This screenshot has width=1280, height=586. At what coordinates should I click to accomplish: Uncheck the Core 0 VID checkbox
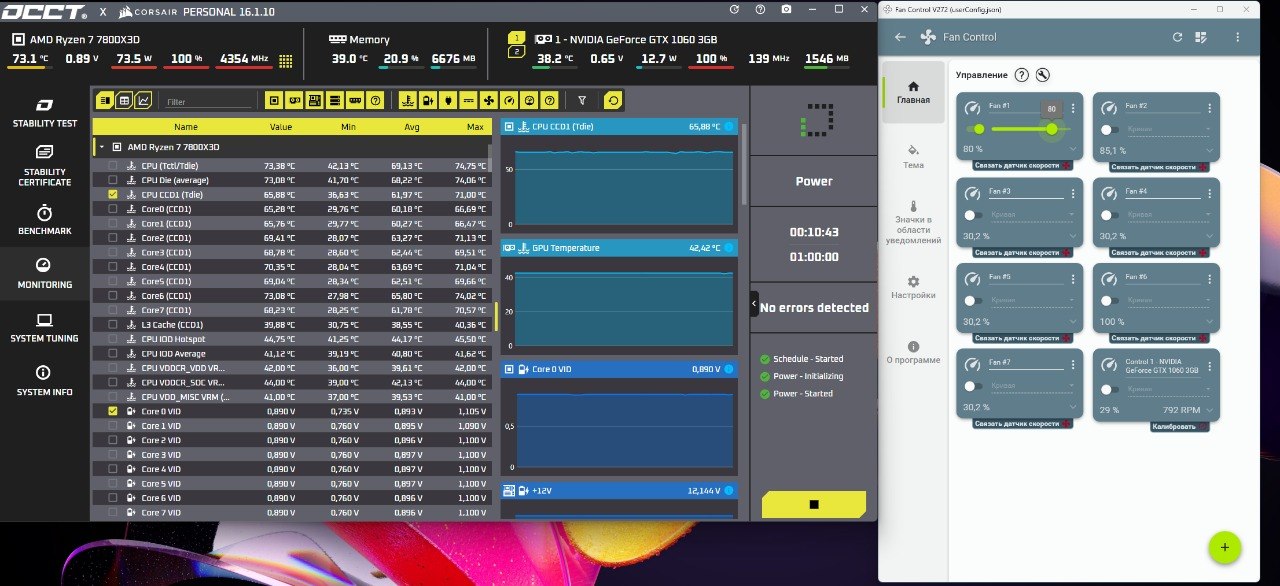[x=112, y=411]
